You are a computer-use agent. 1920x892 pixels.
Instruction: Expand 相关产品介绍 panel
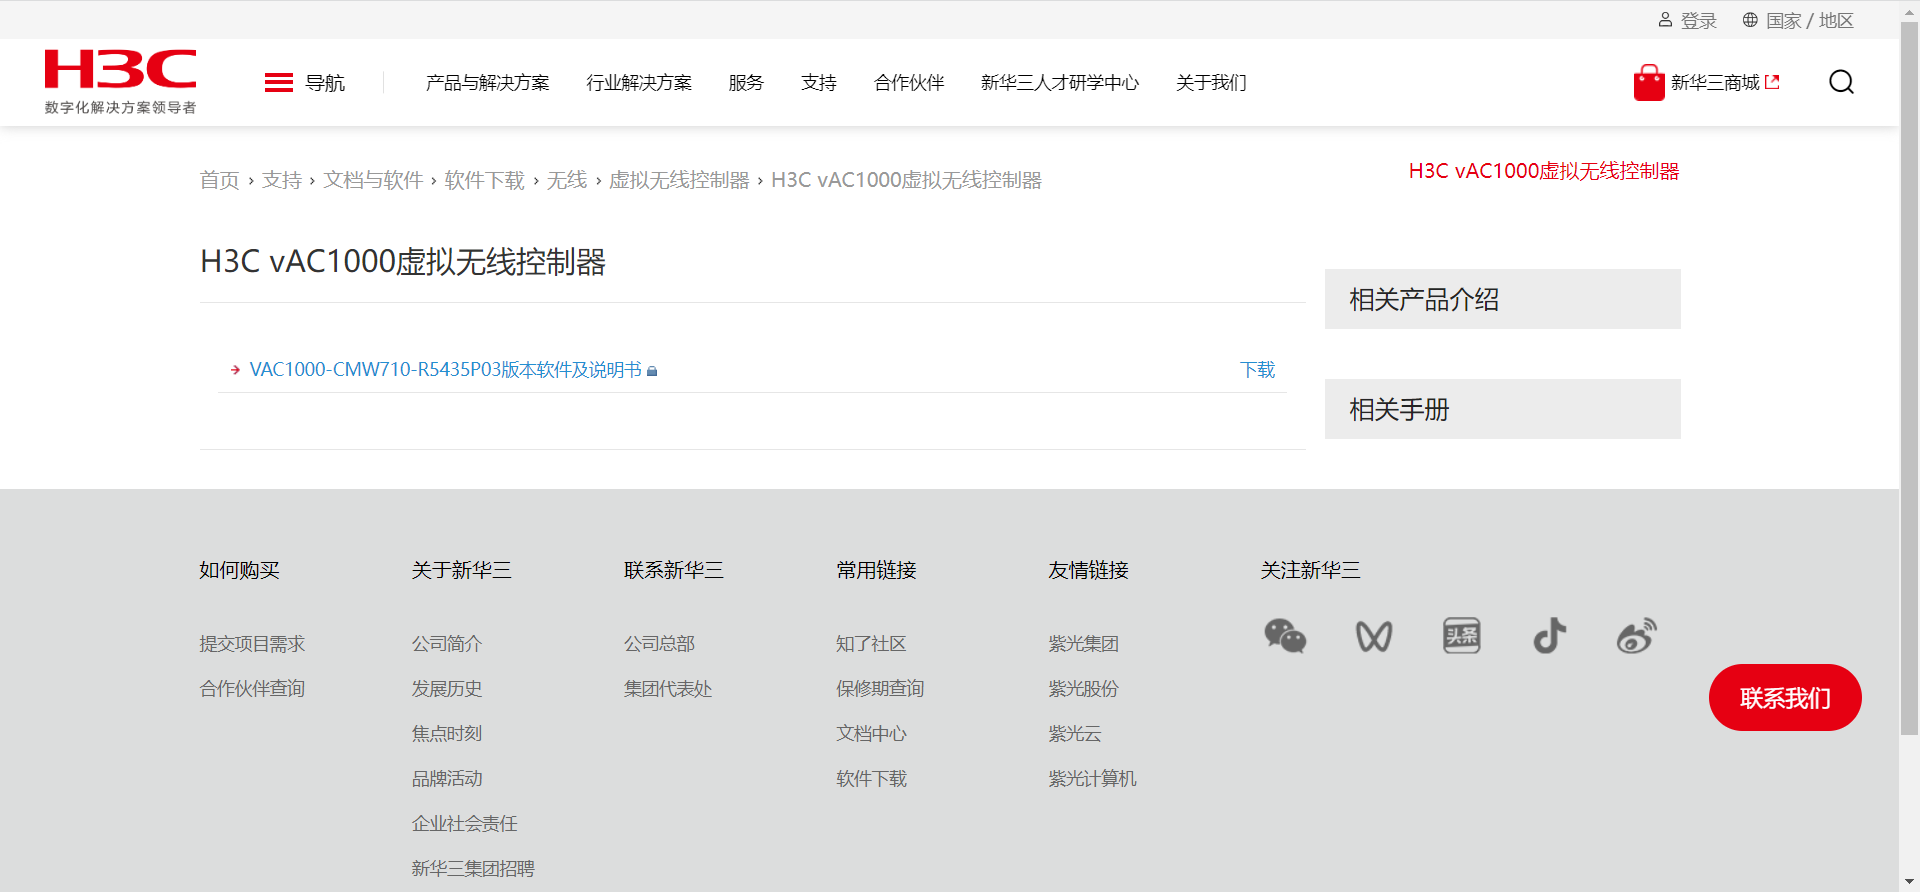[x=1502, y=299]
